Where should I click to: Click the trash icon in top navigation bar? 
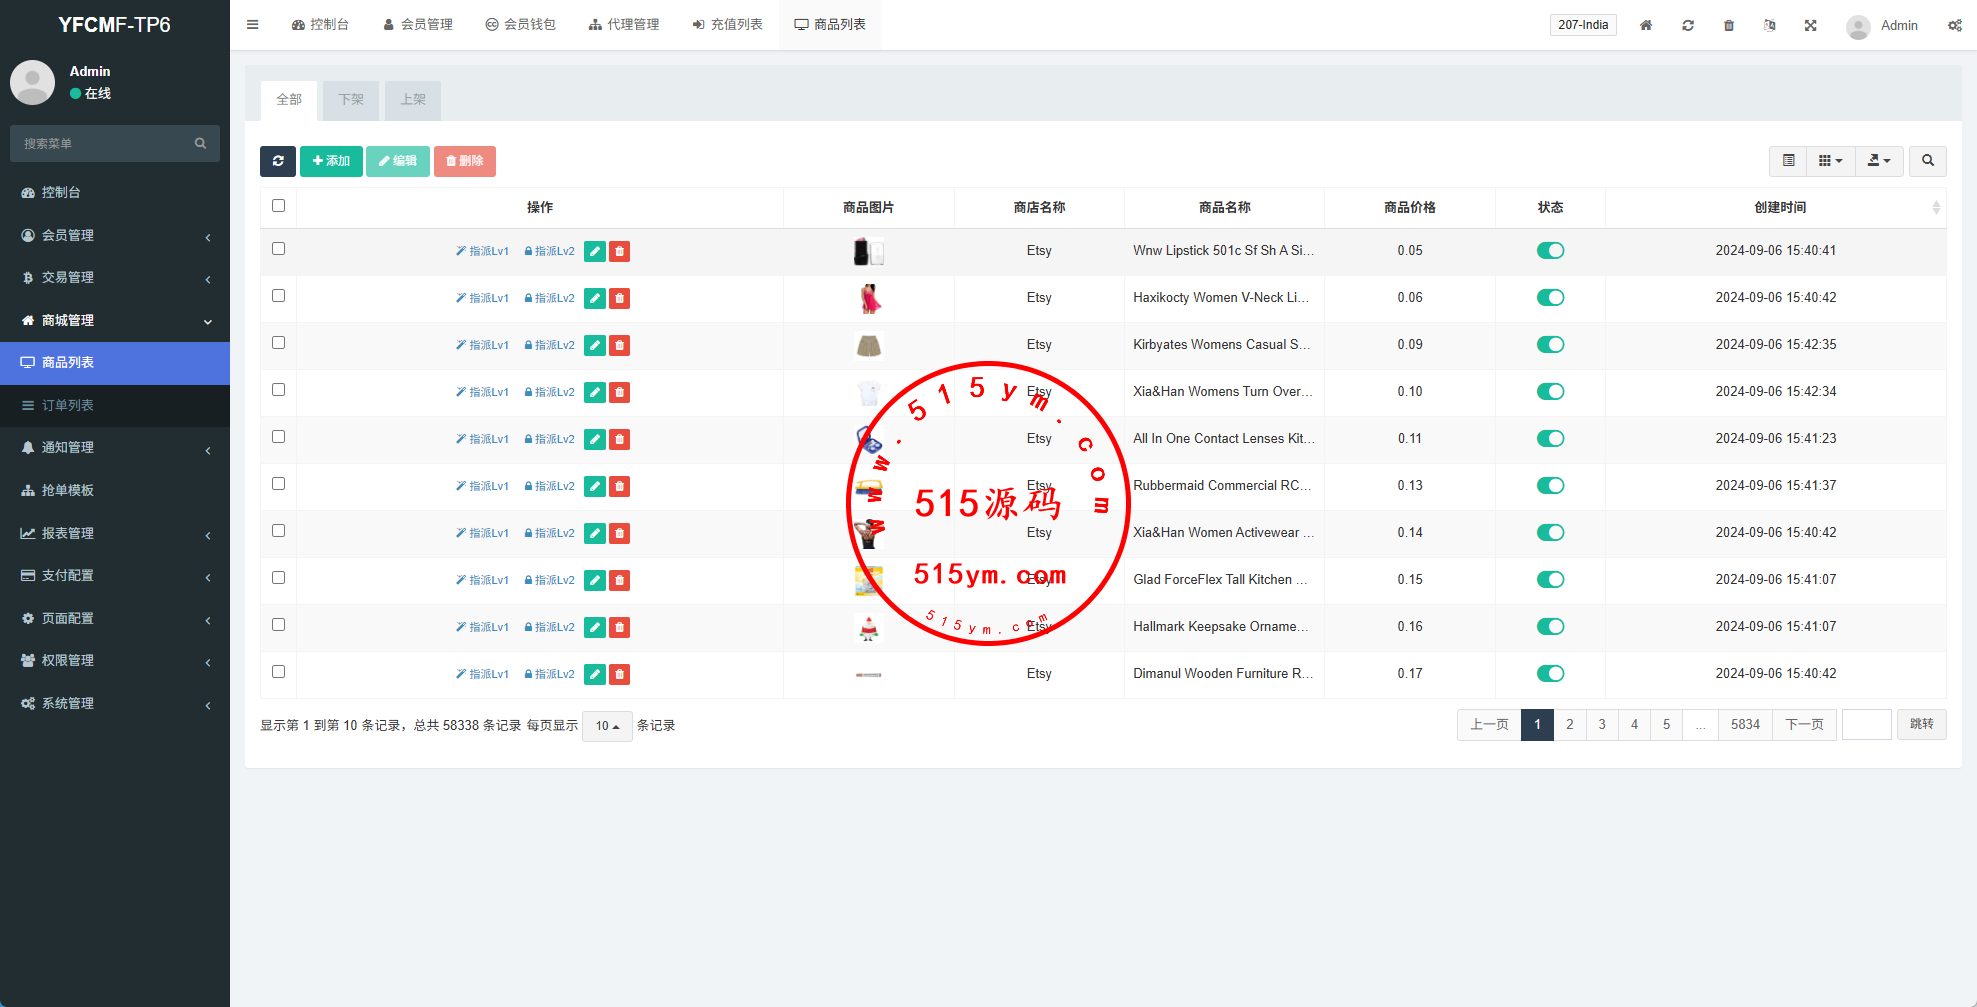(x=1729, y=25)
